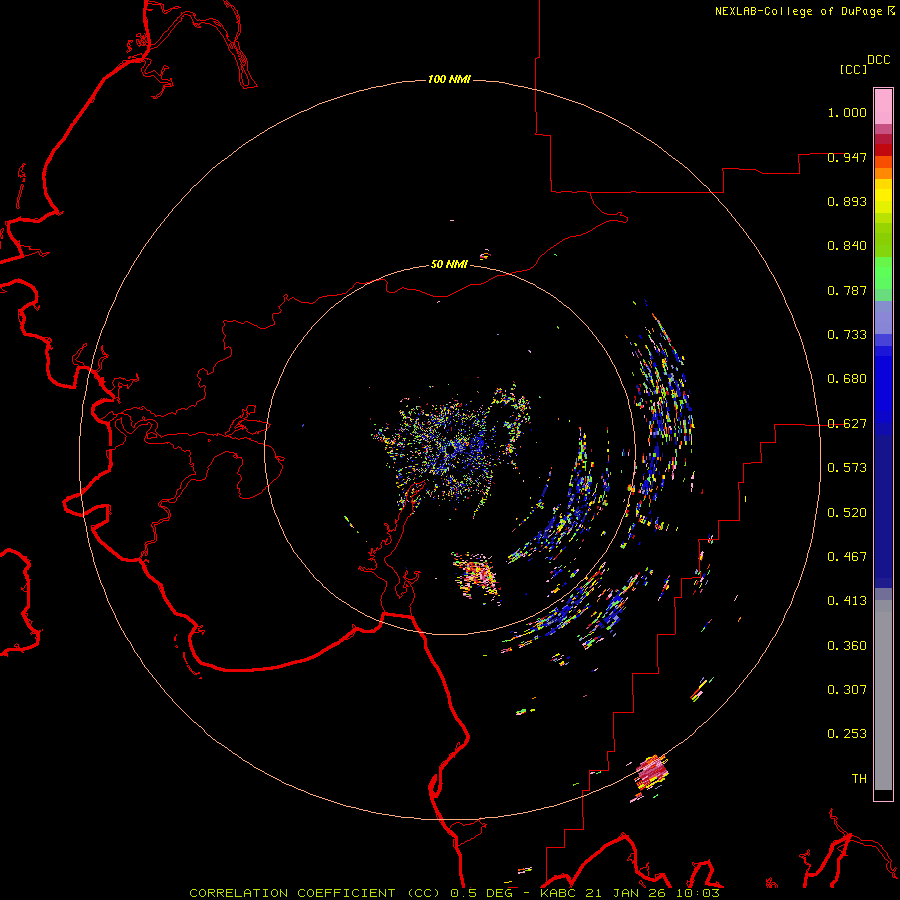Select the 0.520 scale value
The image size is (900, 900).
[x=847, y=512]
